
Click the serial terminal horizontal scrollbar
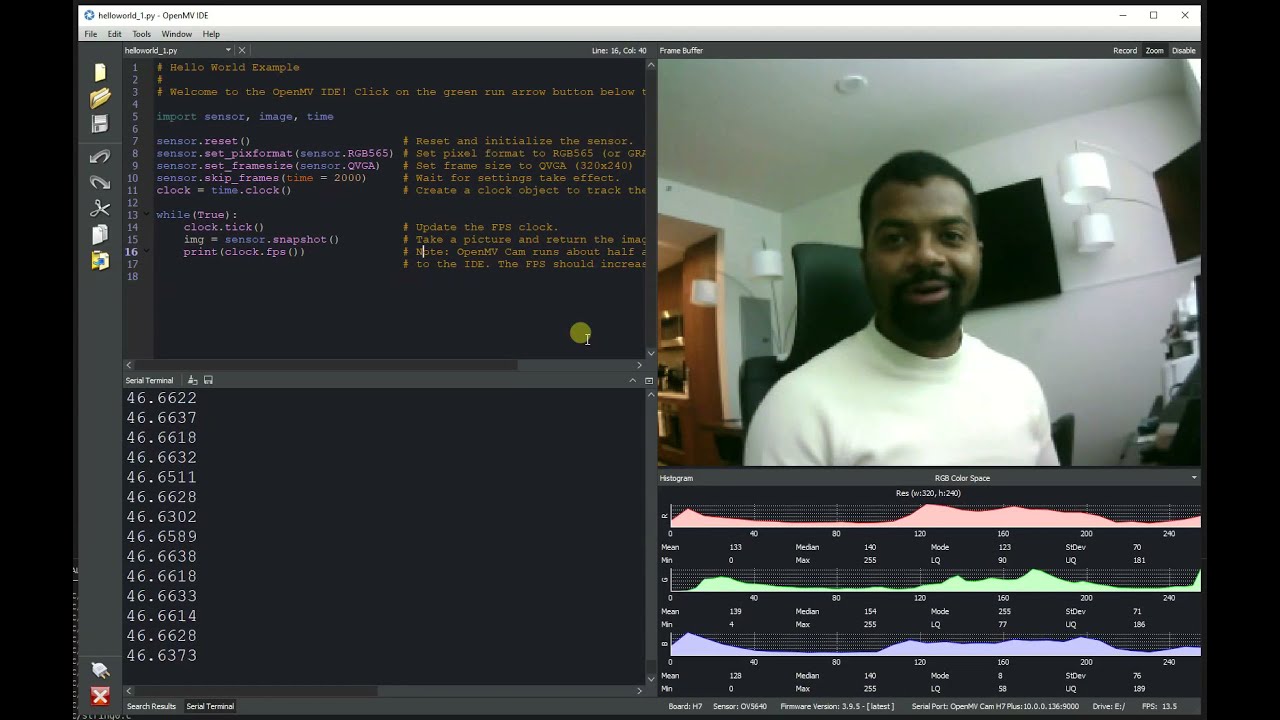click(x=256, y=690)
